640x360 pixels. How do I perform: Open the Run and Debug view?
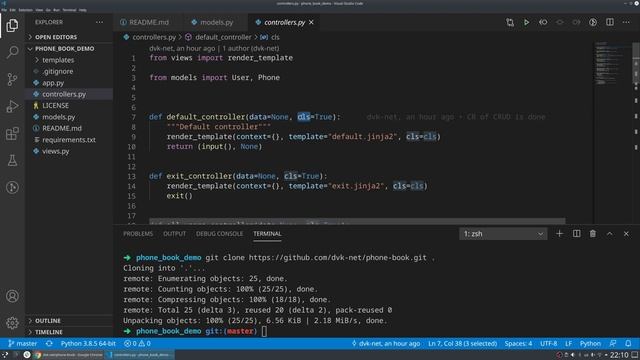[x=12, y=106]
